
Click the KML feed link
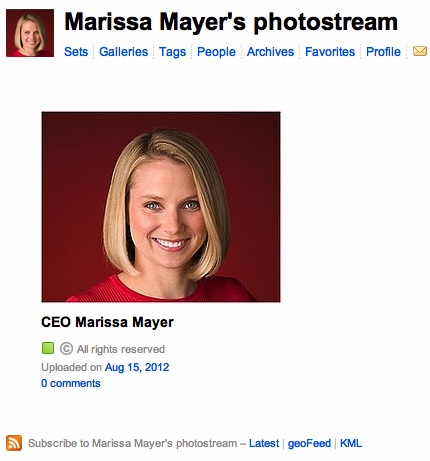(x=351, y=443)
